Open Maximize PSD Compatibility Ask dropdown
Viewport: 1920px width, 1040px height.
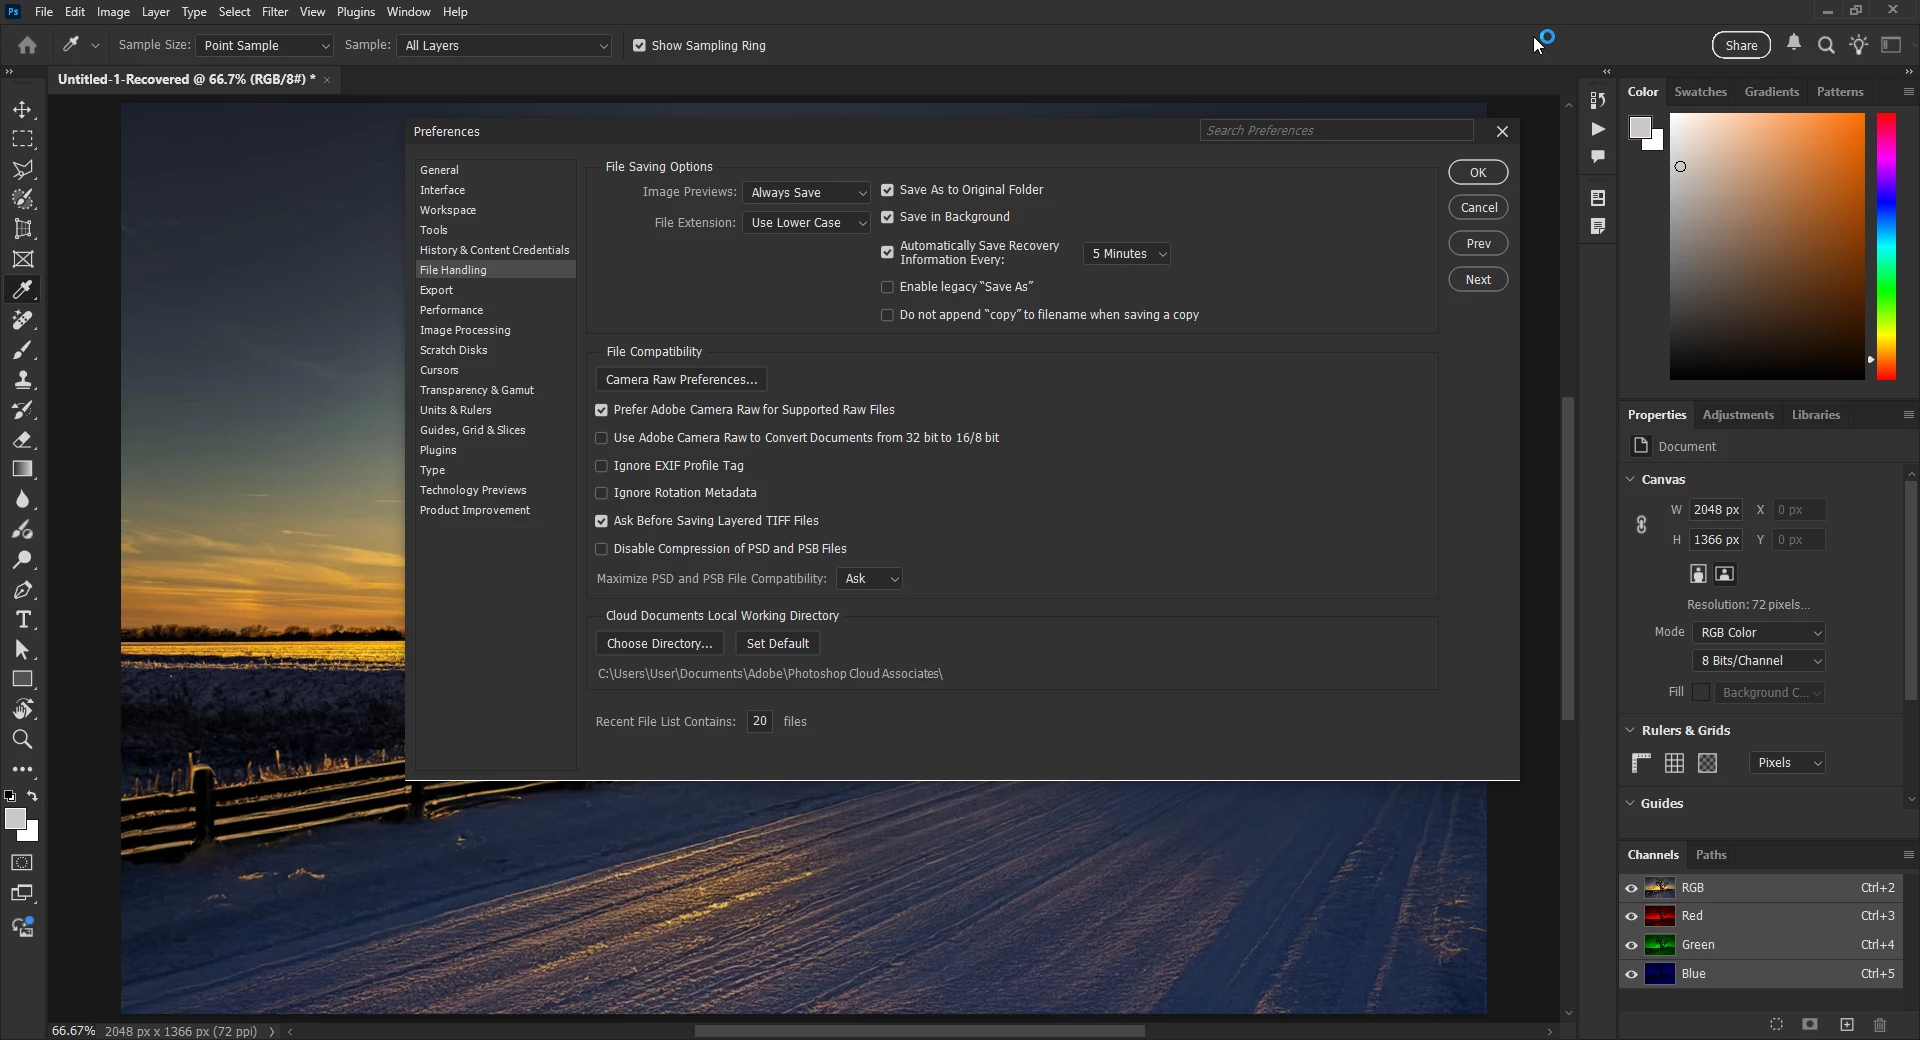tap(869, 579)
